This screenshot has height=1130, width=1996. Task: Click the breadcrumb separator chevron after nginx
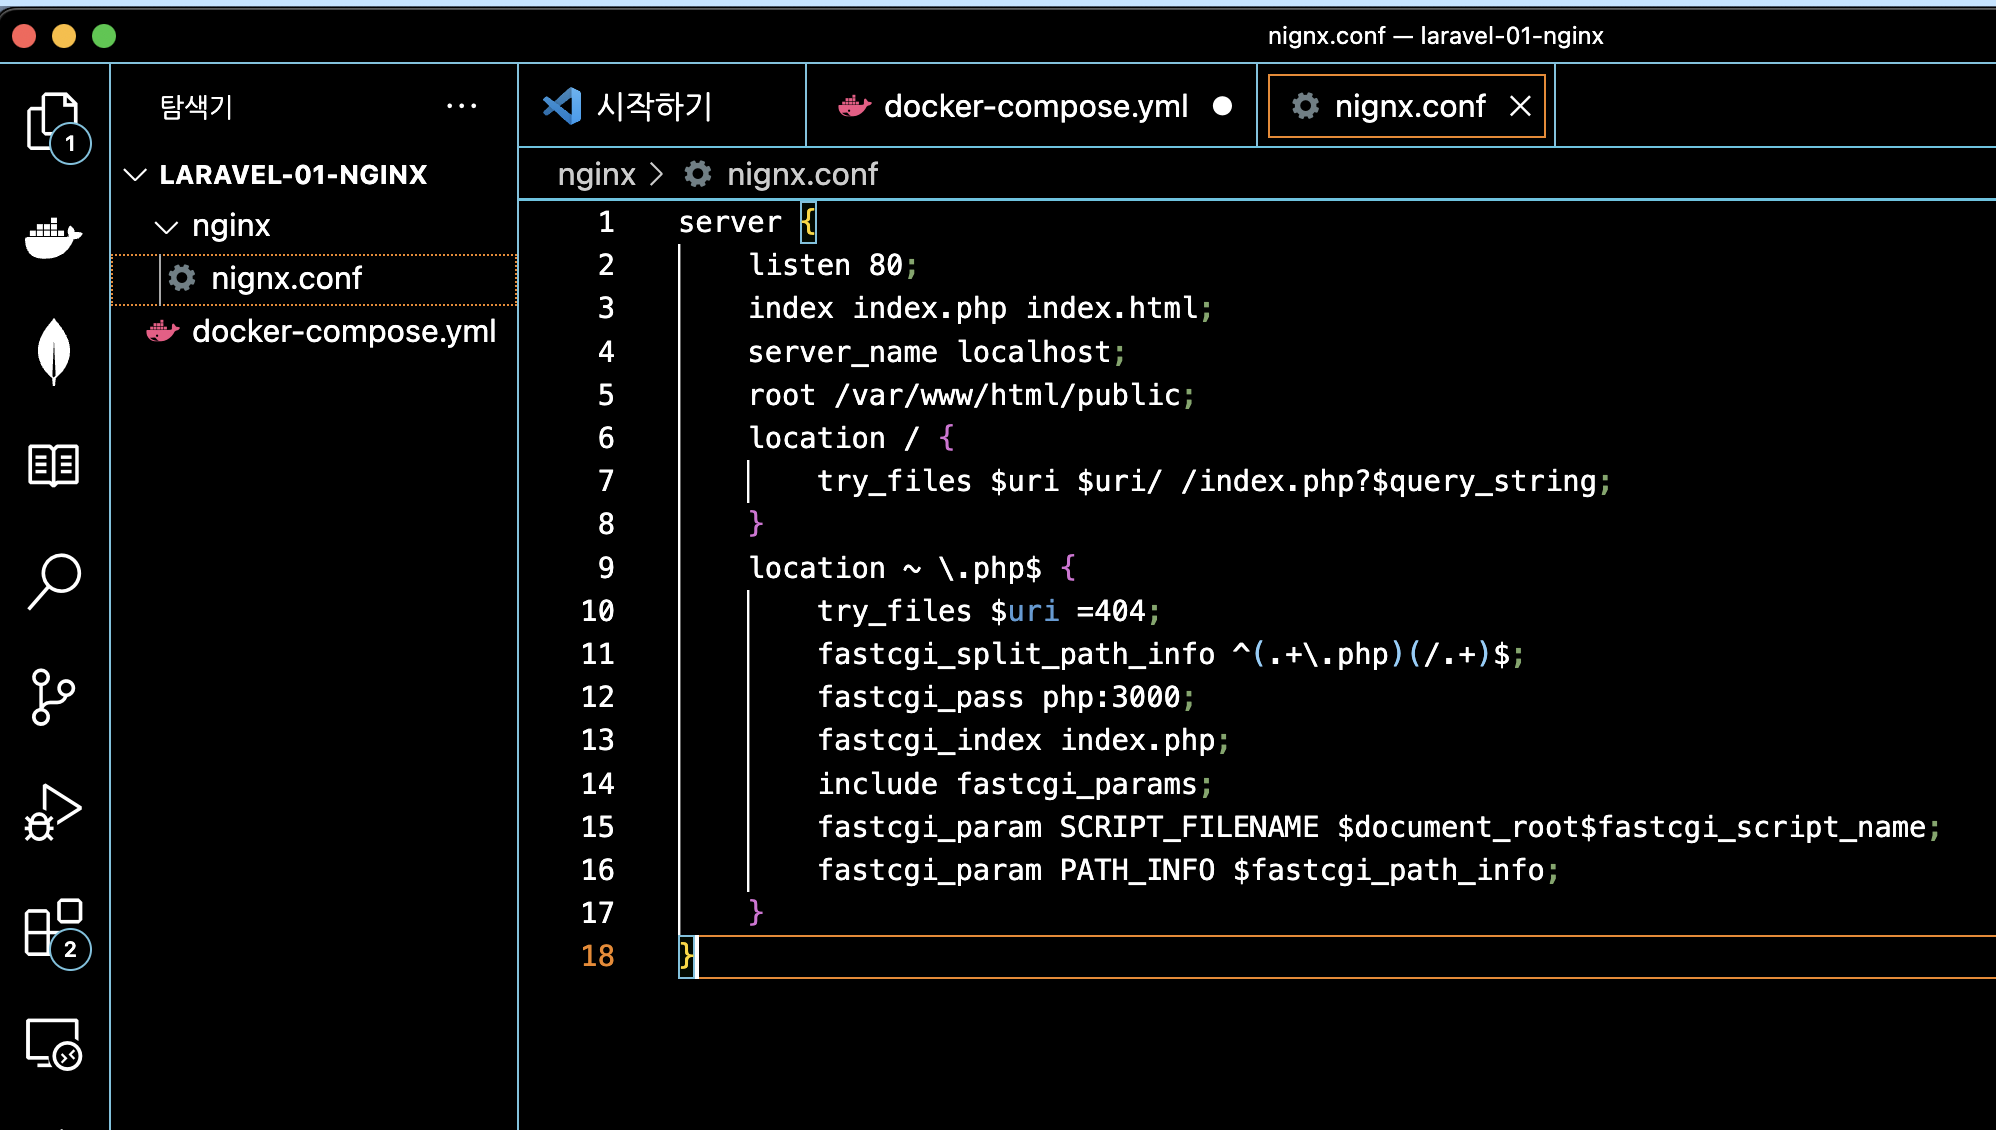[x=657, y=174]
